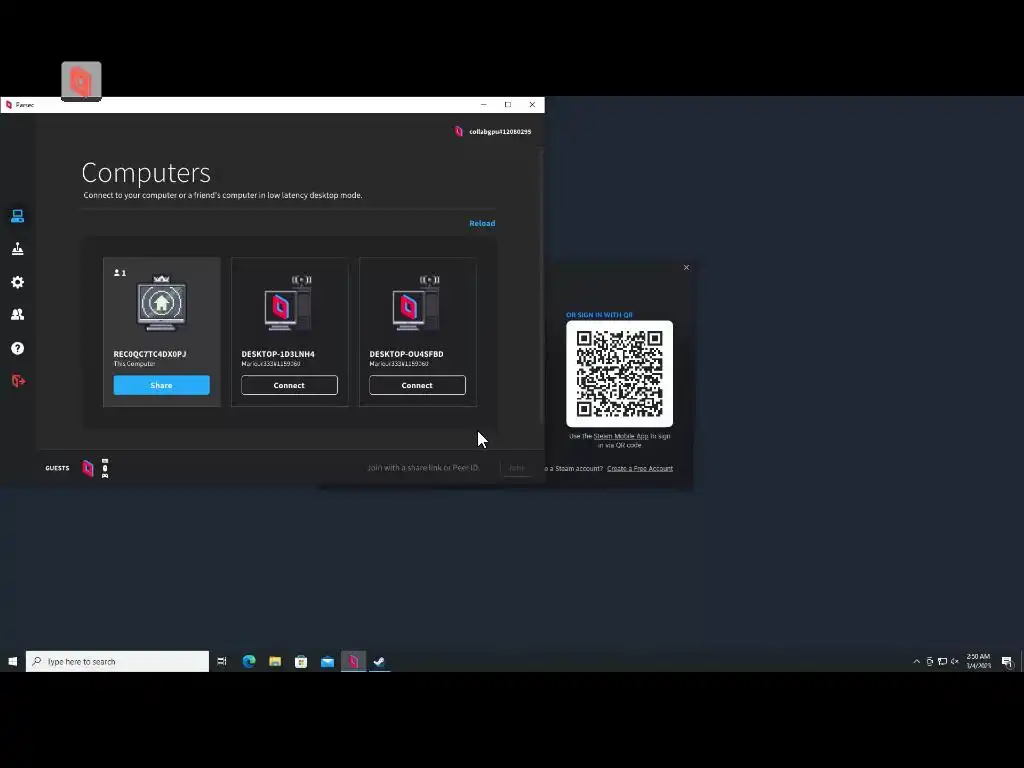
Task: Open Microsoft Store from taskbar
Action: (x=301, y=662)
